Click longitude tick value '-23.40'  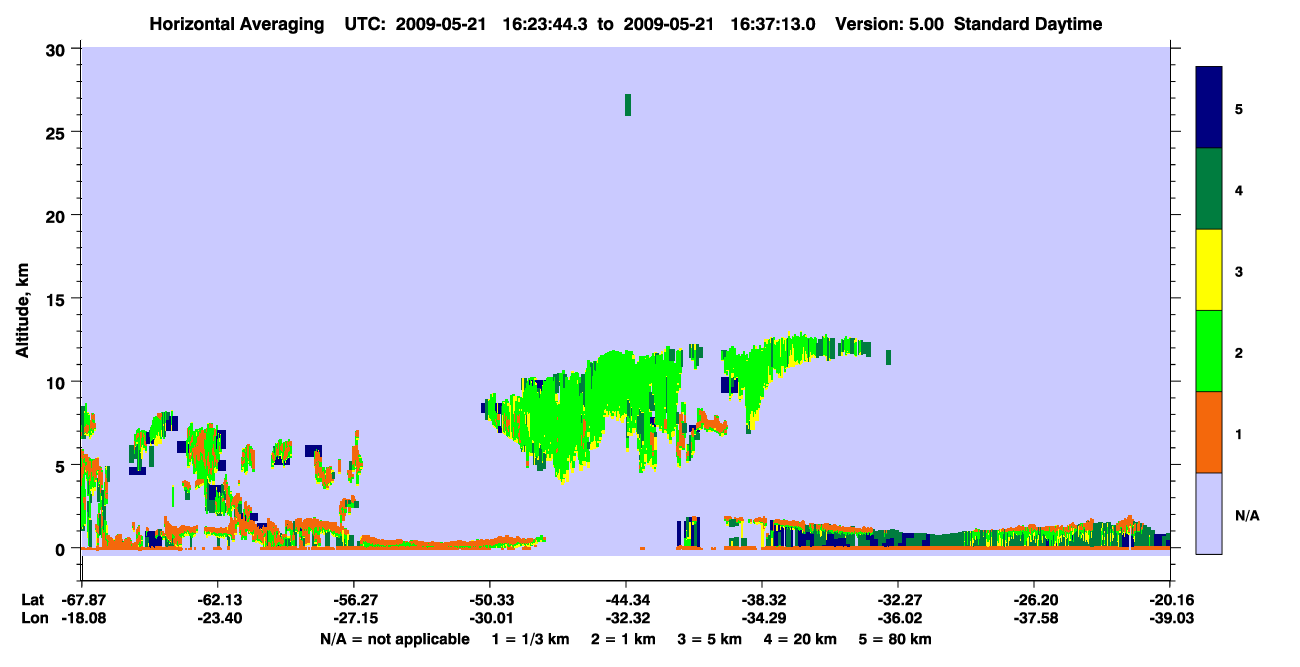(x=218, y=619)
